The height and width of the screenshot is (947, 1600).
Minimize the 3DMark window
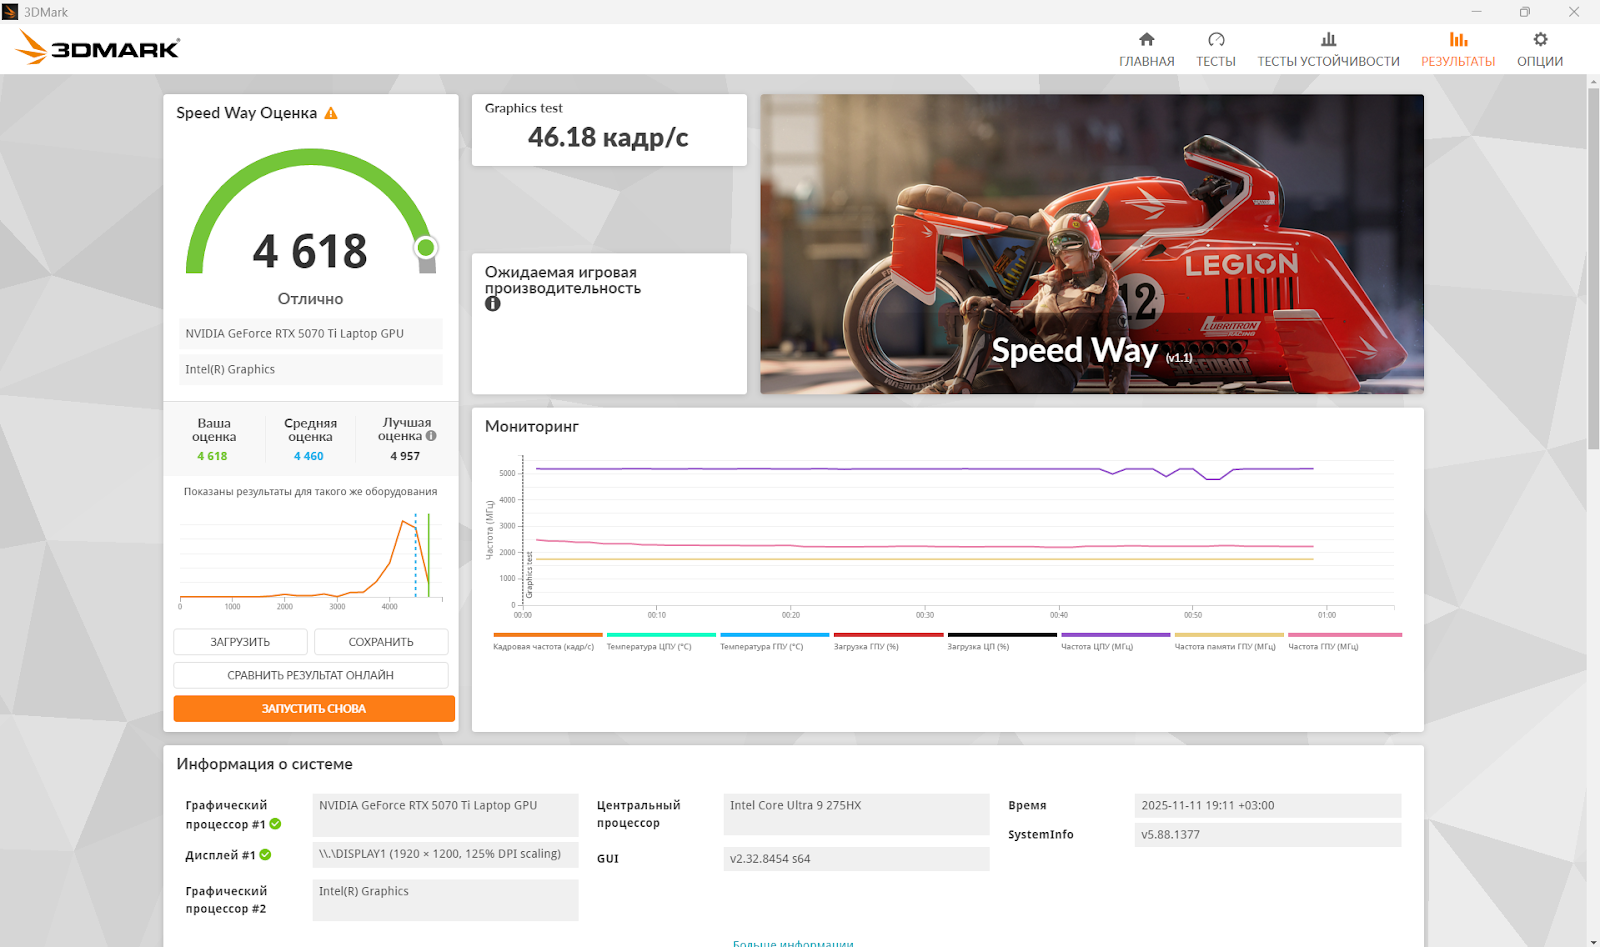1476,12
